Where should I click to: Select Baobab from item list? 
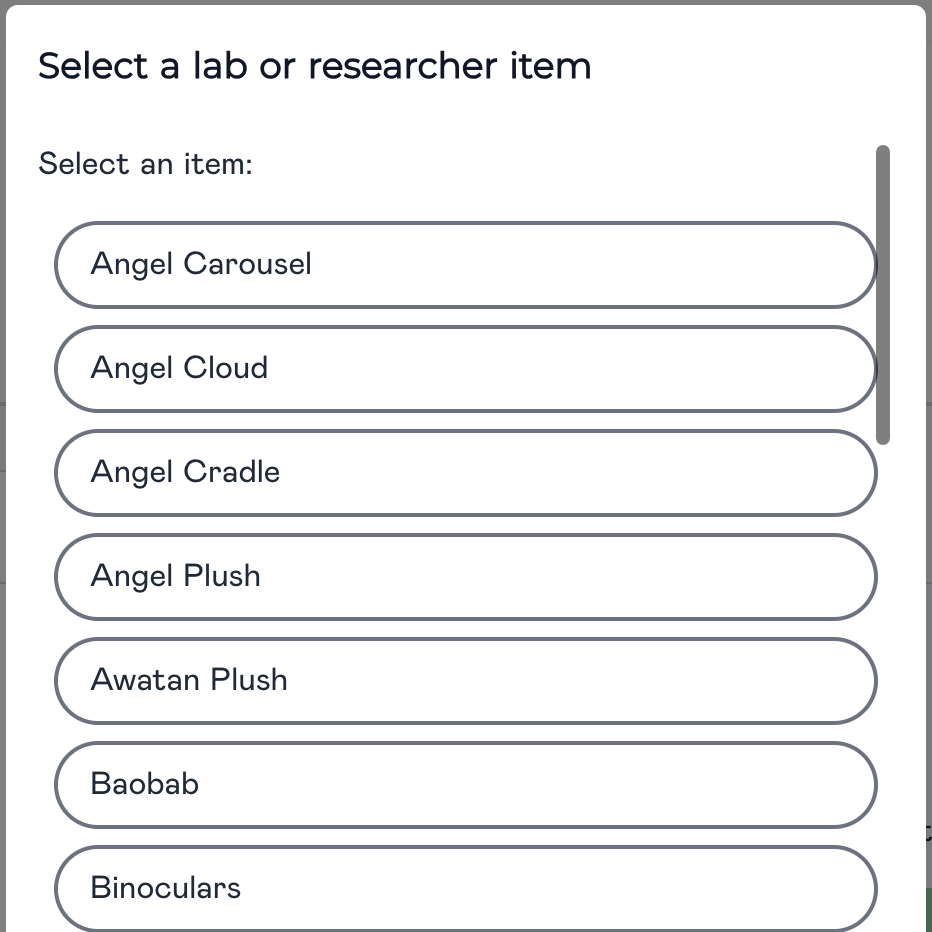pyautogui.click(x=465, y=785)
